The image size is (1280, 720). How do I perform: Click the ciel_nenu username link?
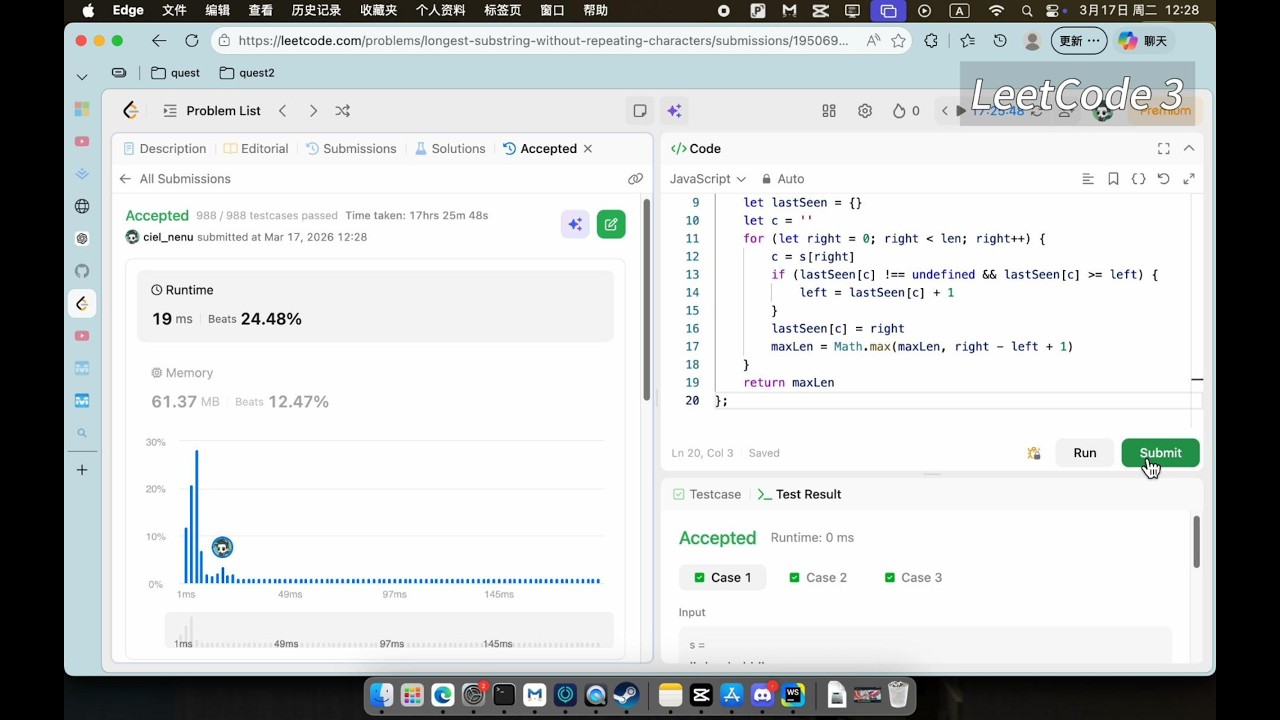(168, 237)
